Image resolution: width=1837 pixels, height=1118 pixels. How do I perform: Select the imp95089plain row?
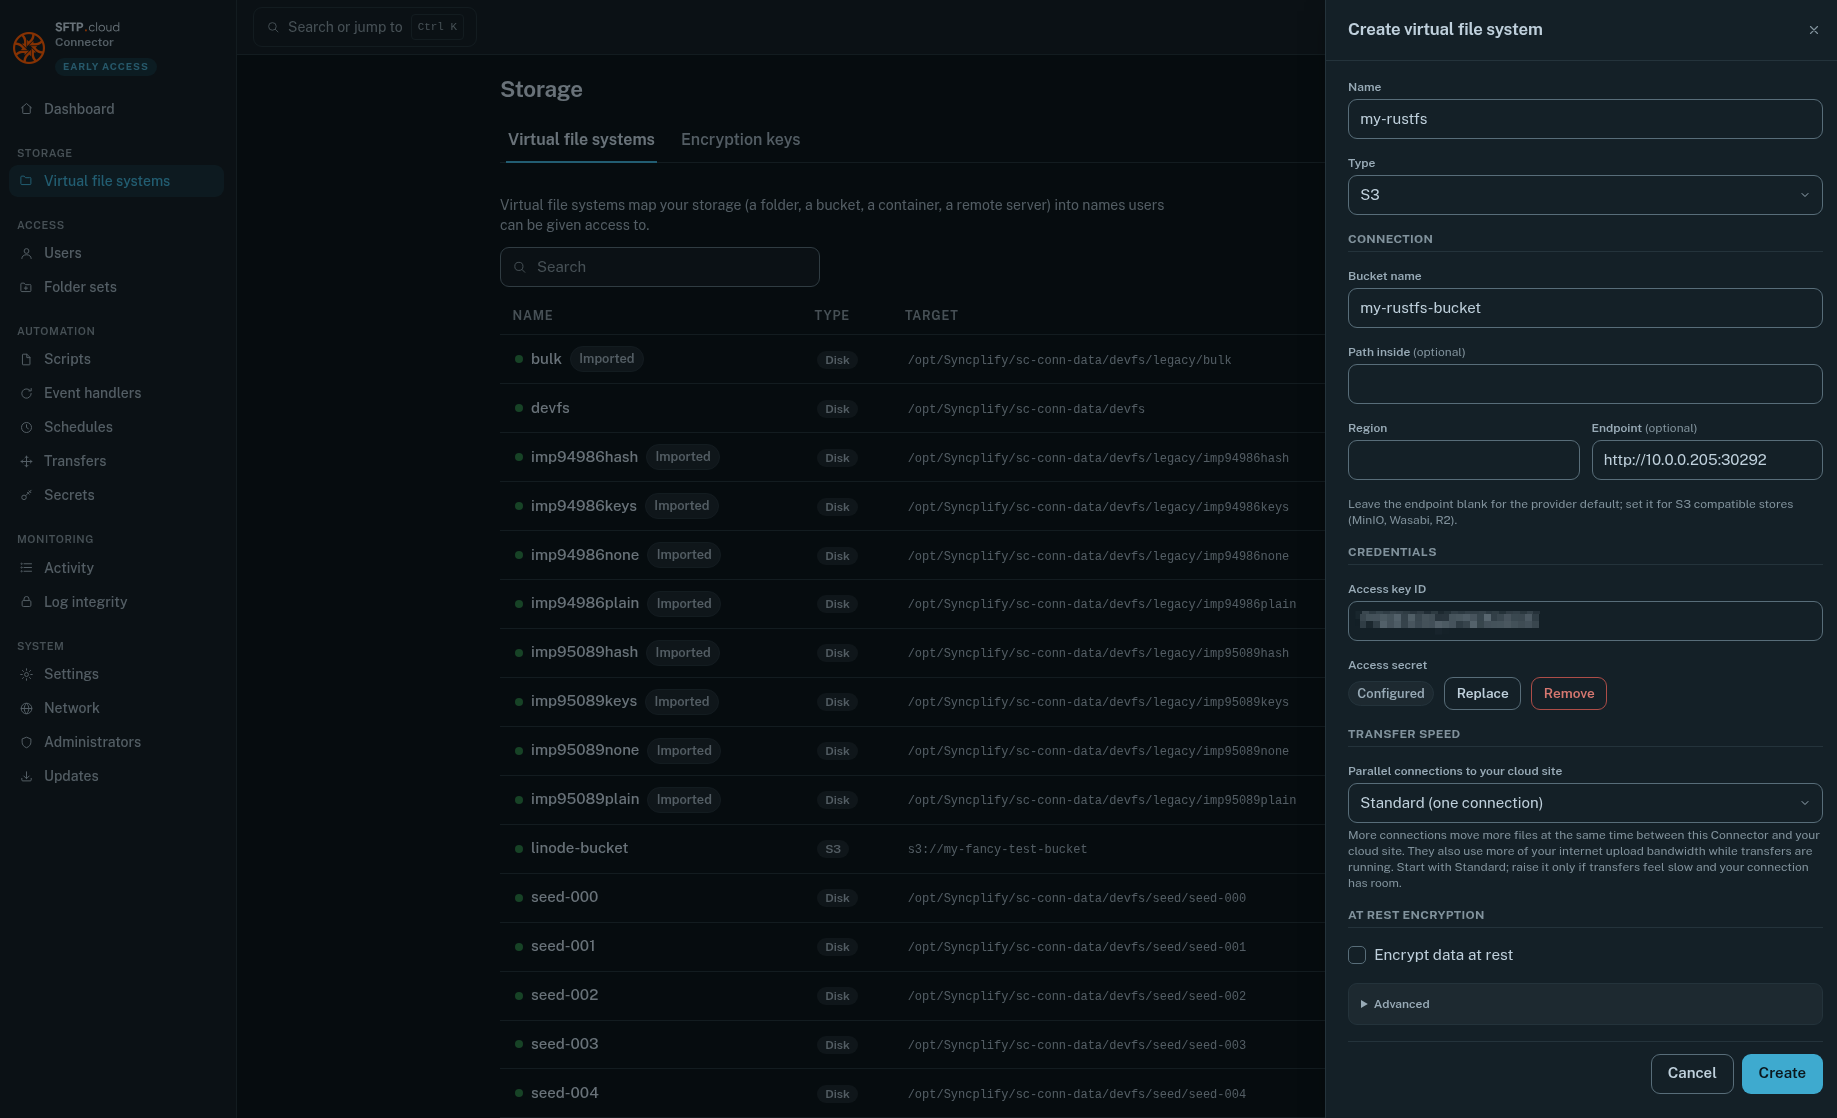tap(912, 799)
